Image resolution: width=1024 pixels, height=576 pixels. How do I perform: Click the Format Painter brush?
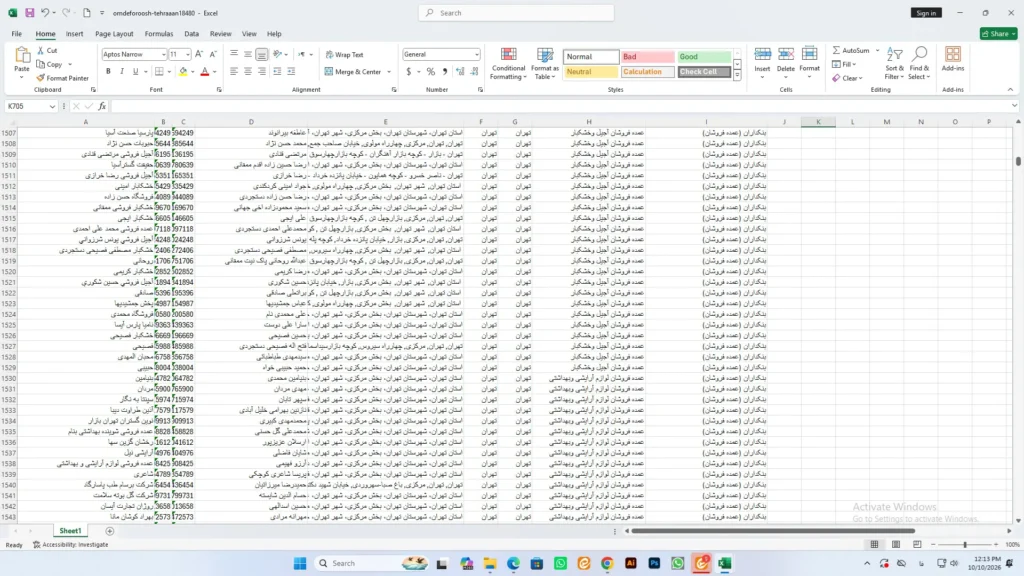tap(40, 78)
